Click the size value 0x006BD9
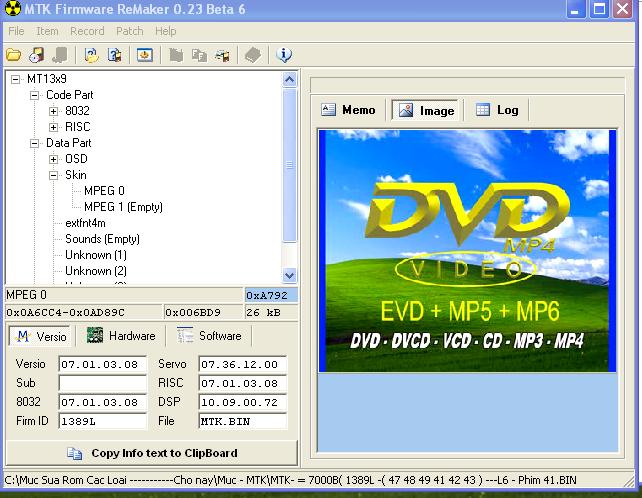Viewport: 642px width, 498px height. click(x=203, y=312)
